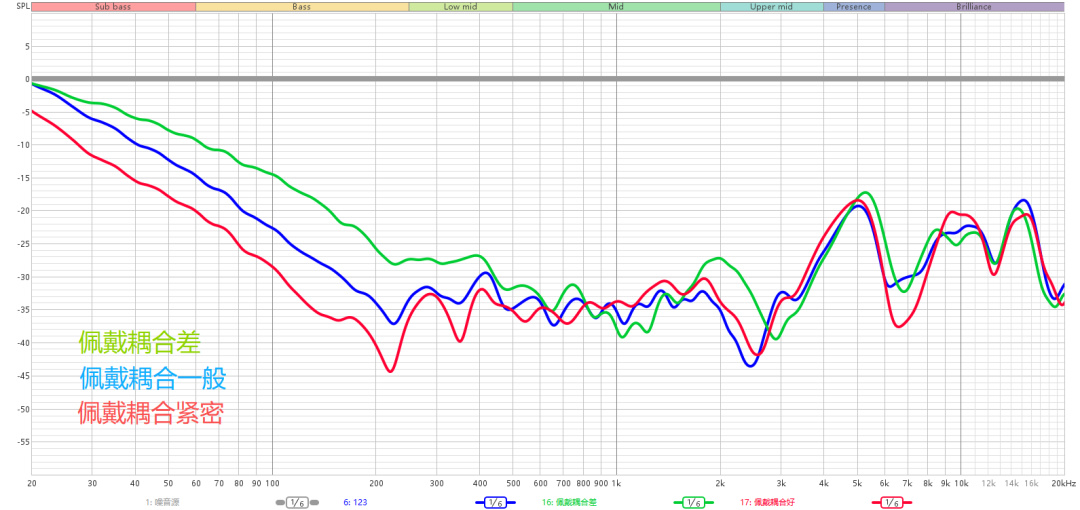Click the Upper mid band header
1080x510 pixels.
771,7
